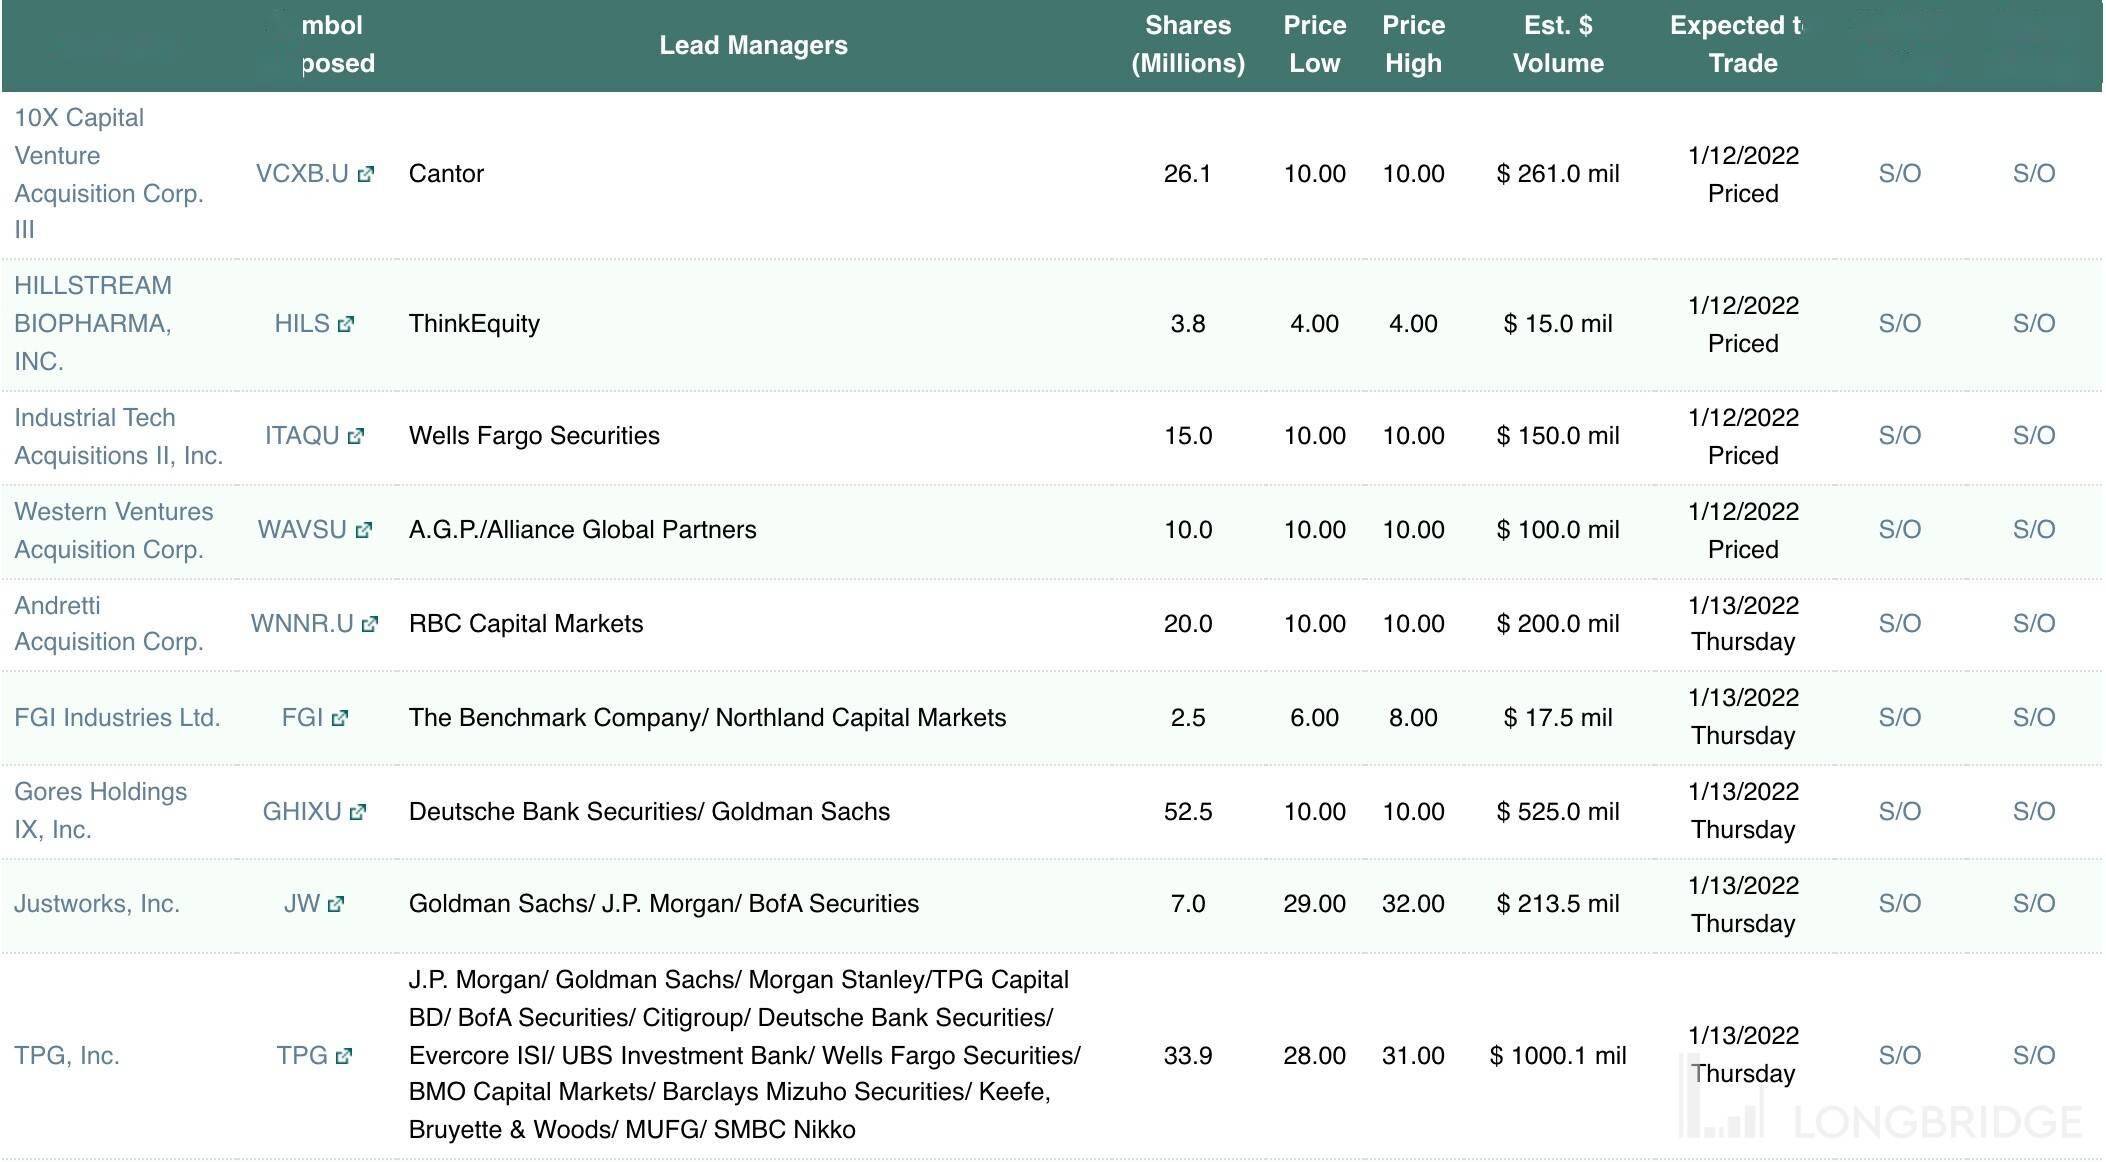2106x1162 pixels.
Task: Click the external link icon after ITAQU
Action: pyautogui.click(x=356, y=436)
